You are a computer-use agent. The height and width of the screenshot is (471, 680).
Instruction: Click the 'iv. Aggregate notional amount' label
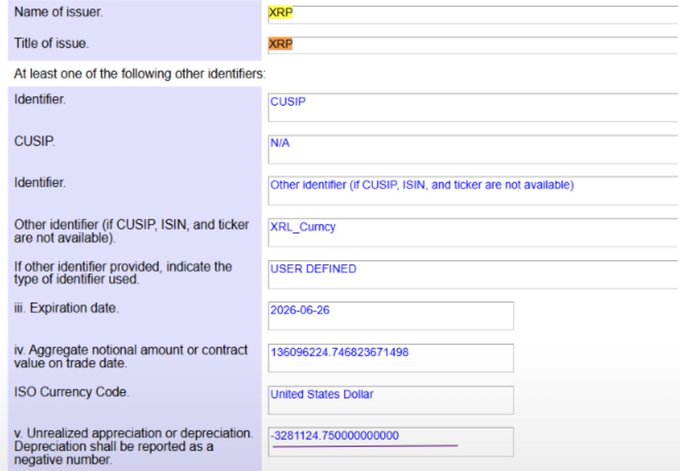pos(131,356)
